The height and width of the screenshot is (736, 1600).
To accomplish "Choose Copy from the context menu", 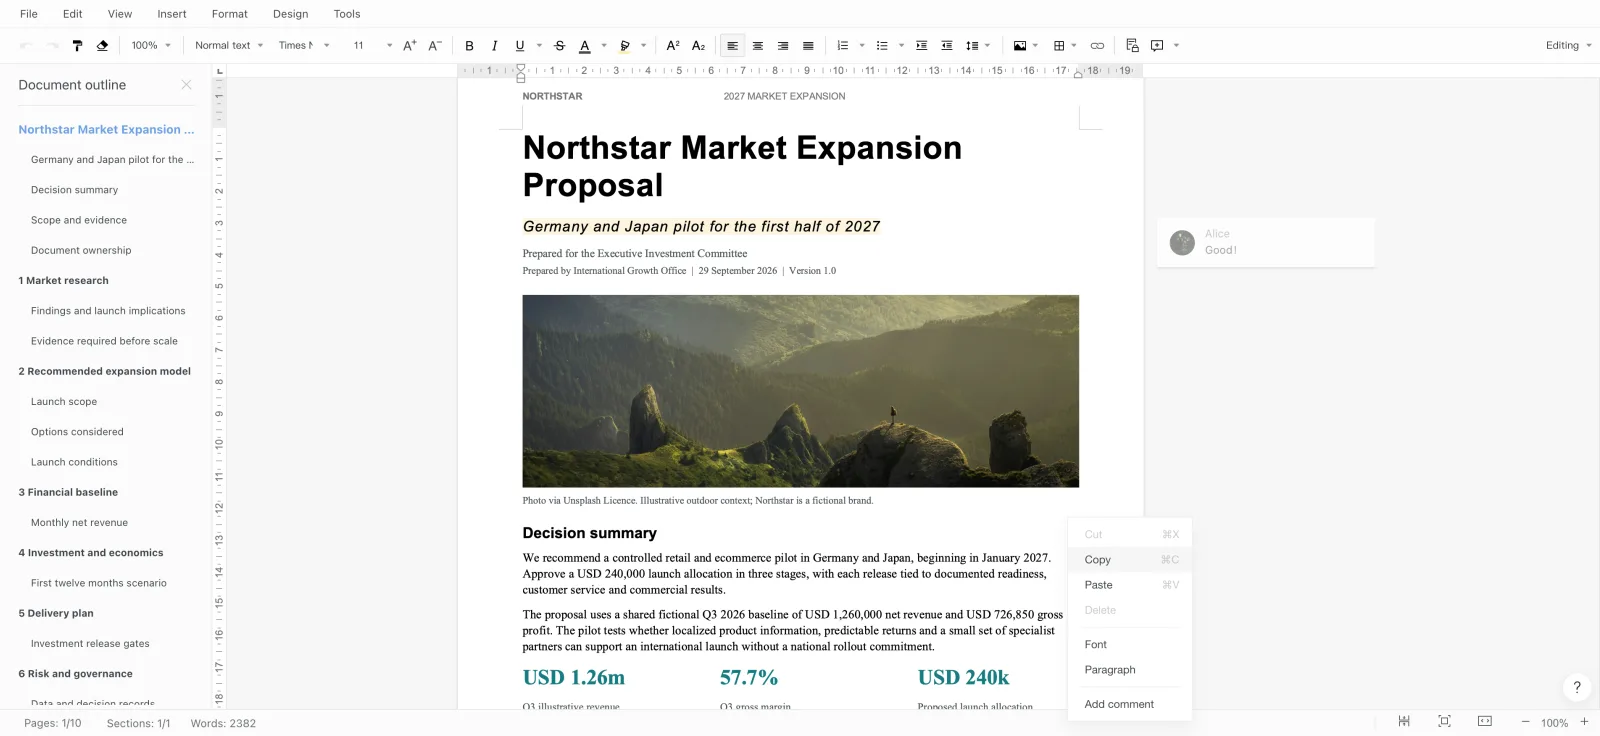I will (x=1130, y=560).
